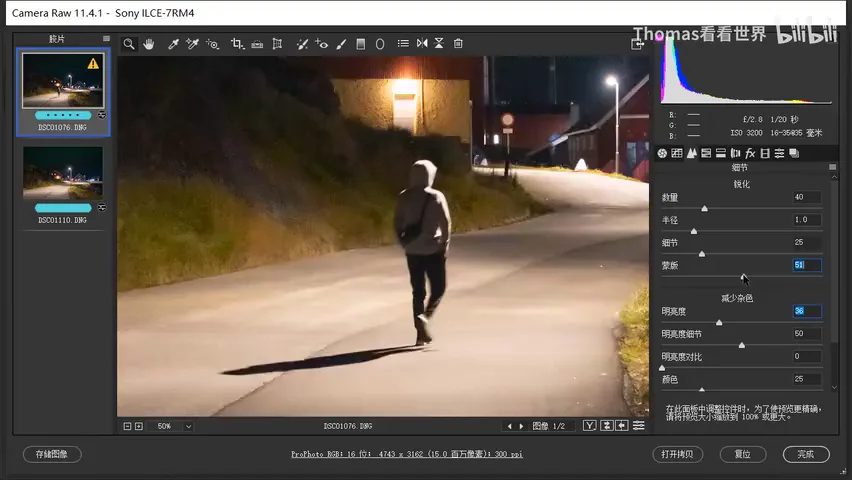This screenshot has height=480, width=852.
Task: Rotate image clockwise
Action: [x=439, y=43]
